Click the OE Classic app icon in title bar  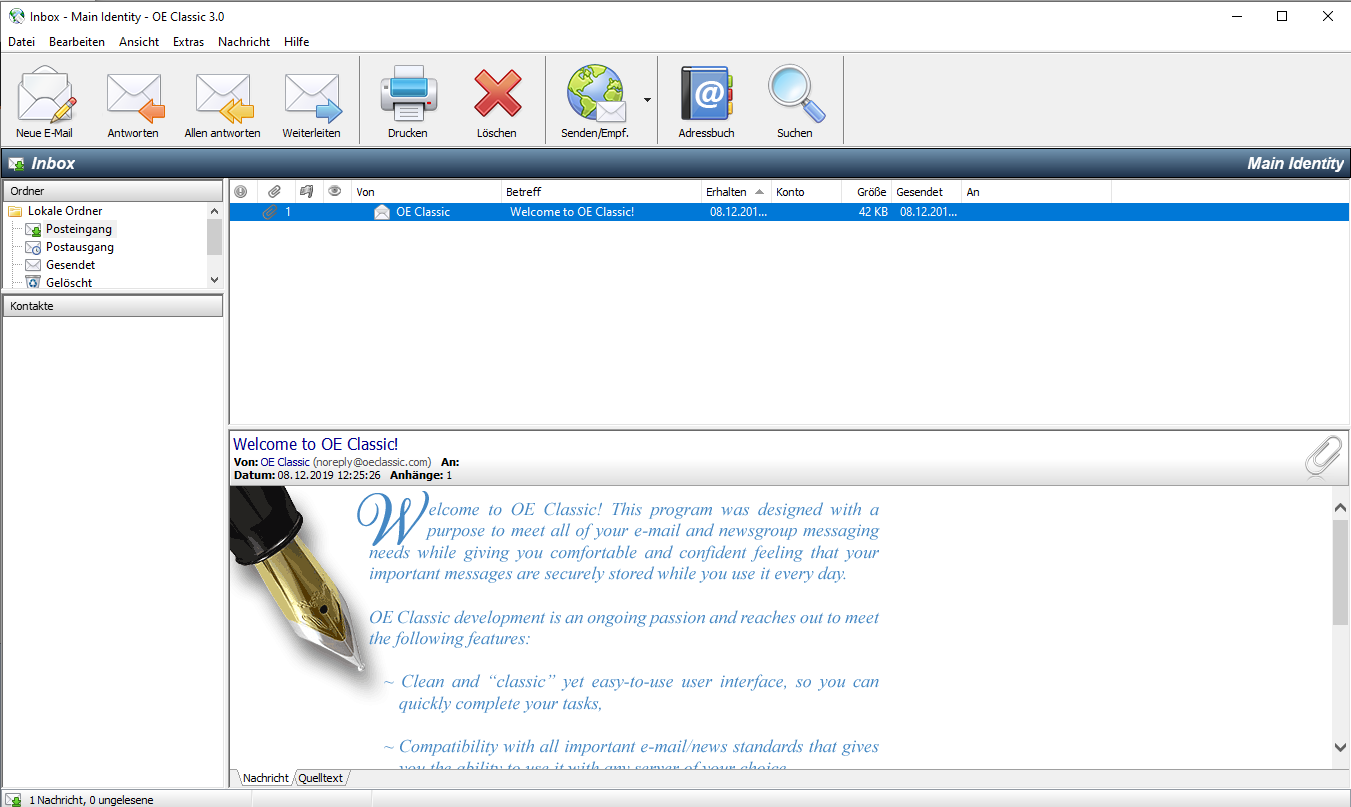(16, 16)
